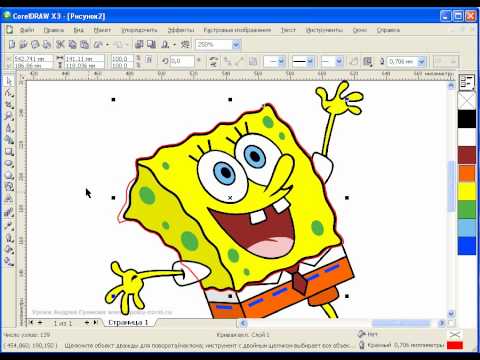Open the Application launcher dropdown arrow

point(175,44)
